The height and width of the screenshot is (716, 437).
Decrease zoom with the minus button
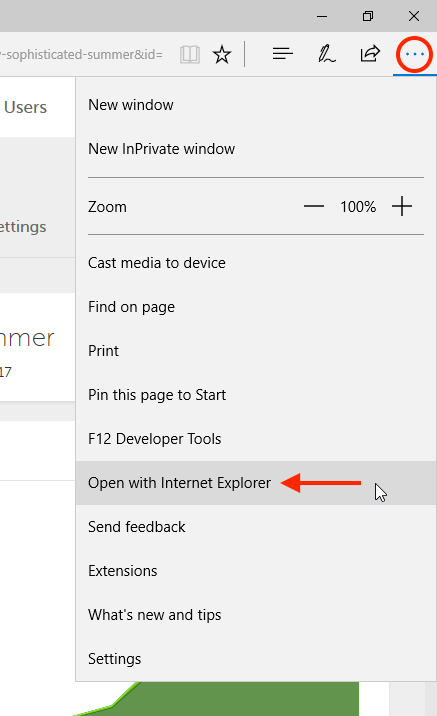pos(314,206)
